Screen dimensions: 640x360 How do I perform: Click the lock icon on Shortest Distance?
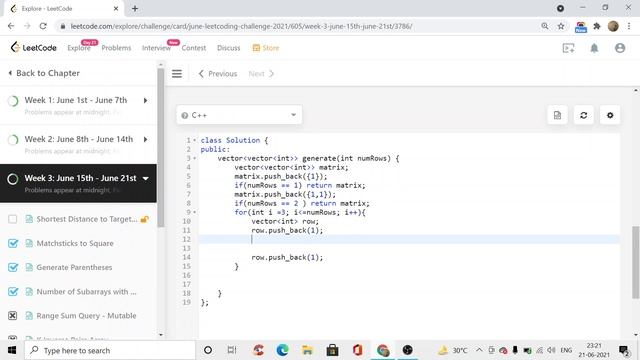coord(144,219)
